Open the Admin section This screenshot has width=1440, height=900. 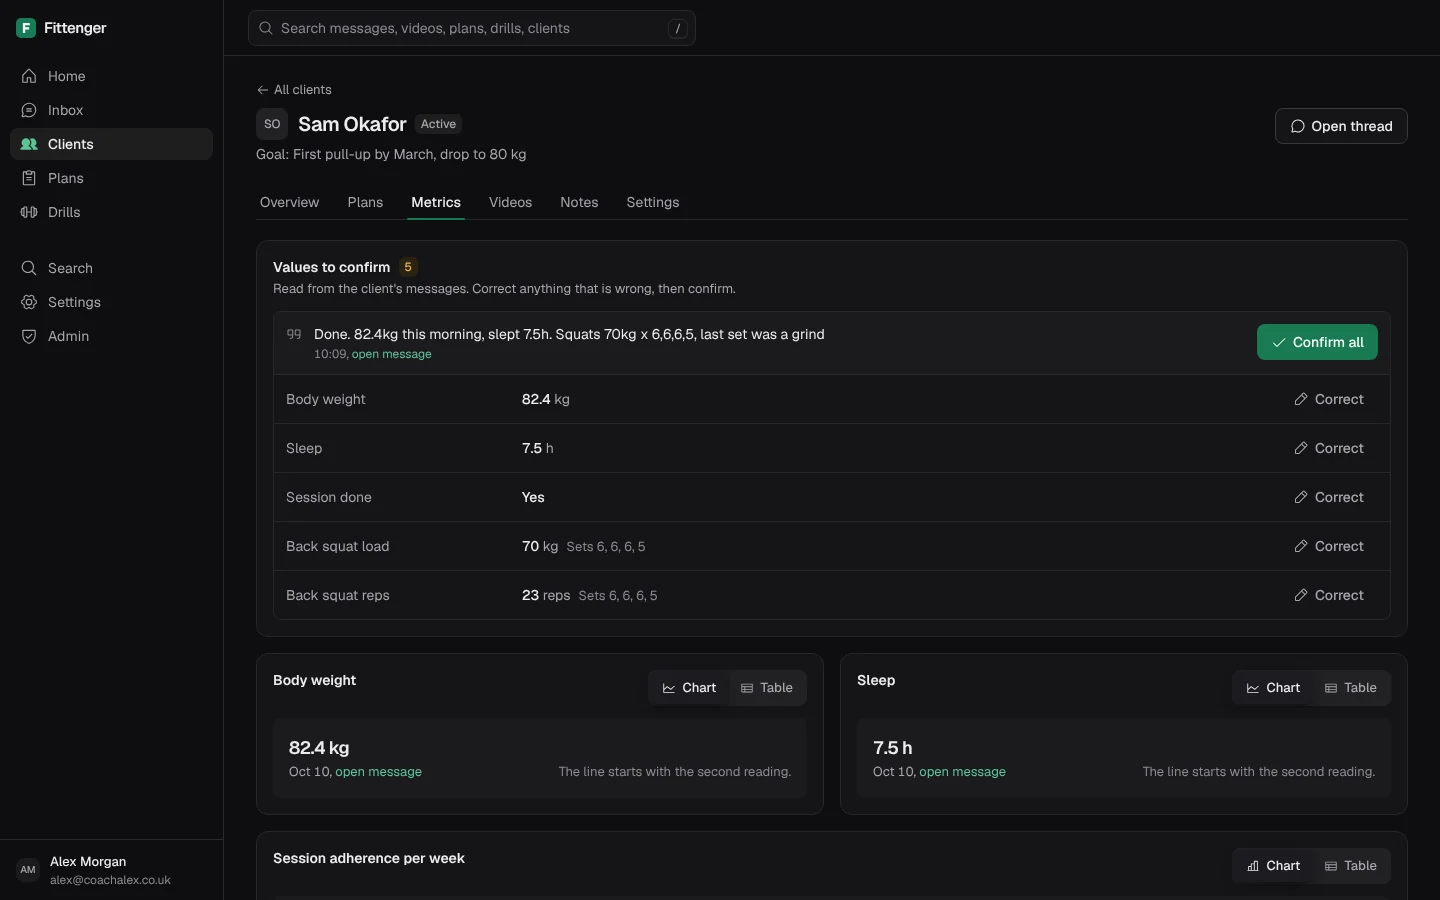point(111,336)
